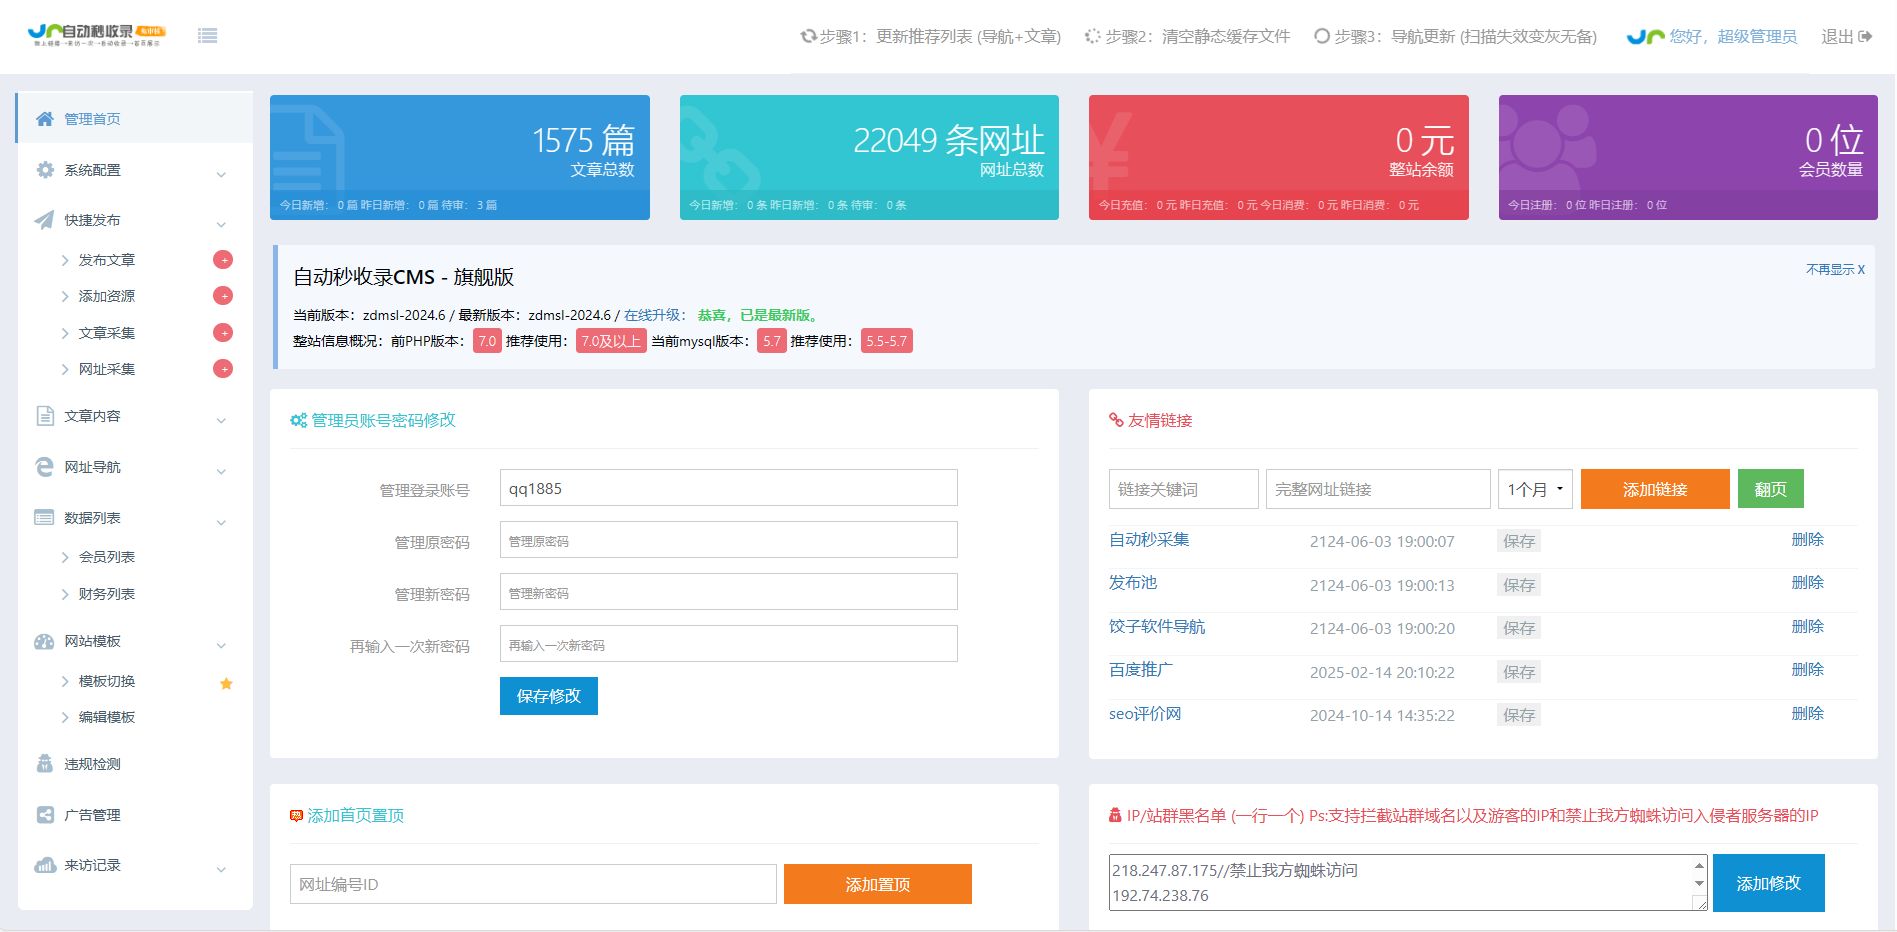The image size is (1897, 932).
Task: Click the red plus badge beside 发布文章
Action: pyautogui.click(x=223, y=260)
